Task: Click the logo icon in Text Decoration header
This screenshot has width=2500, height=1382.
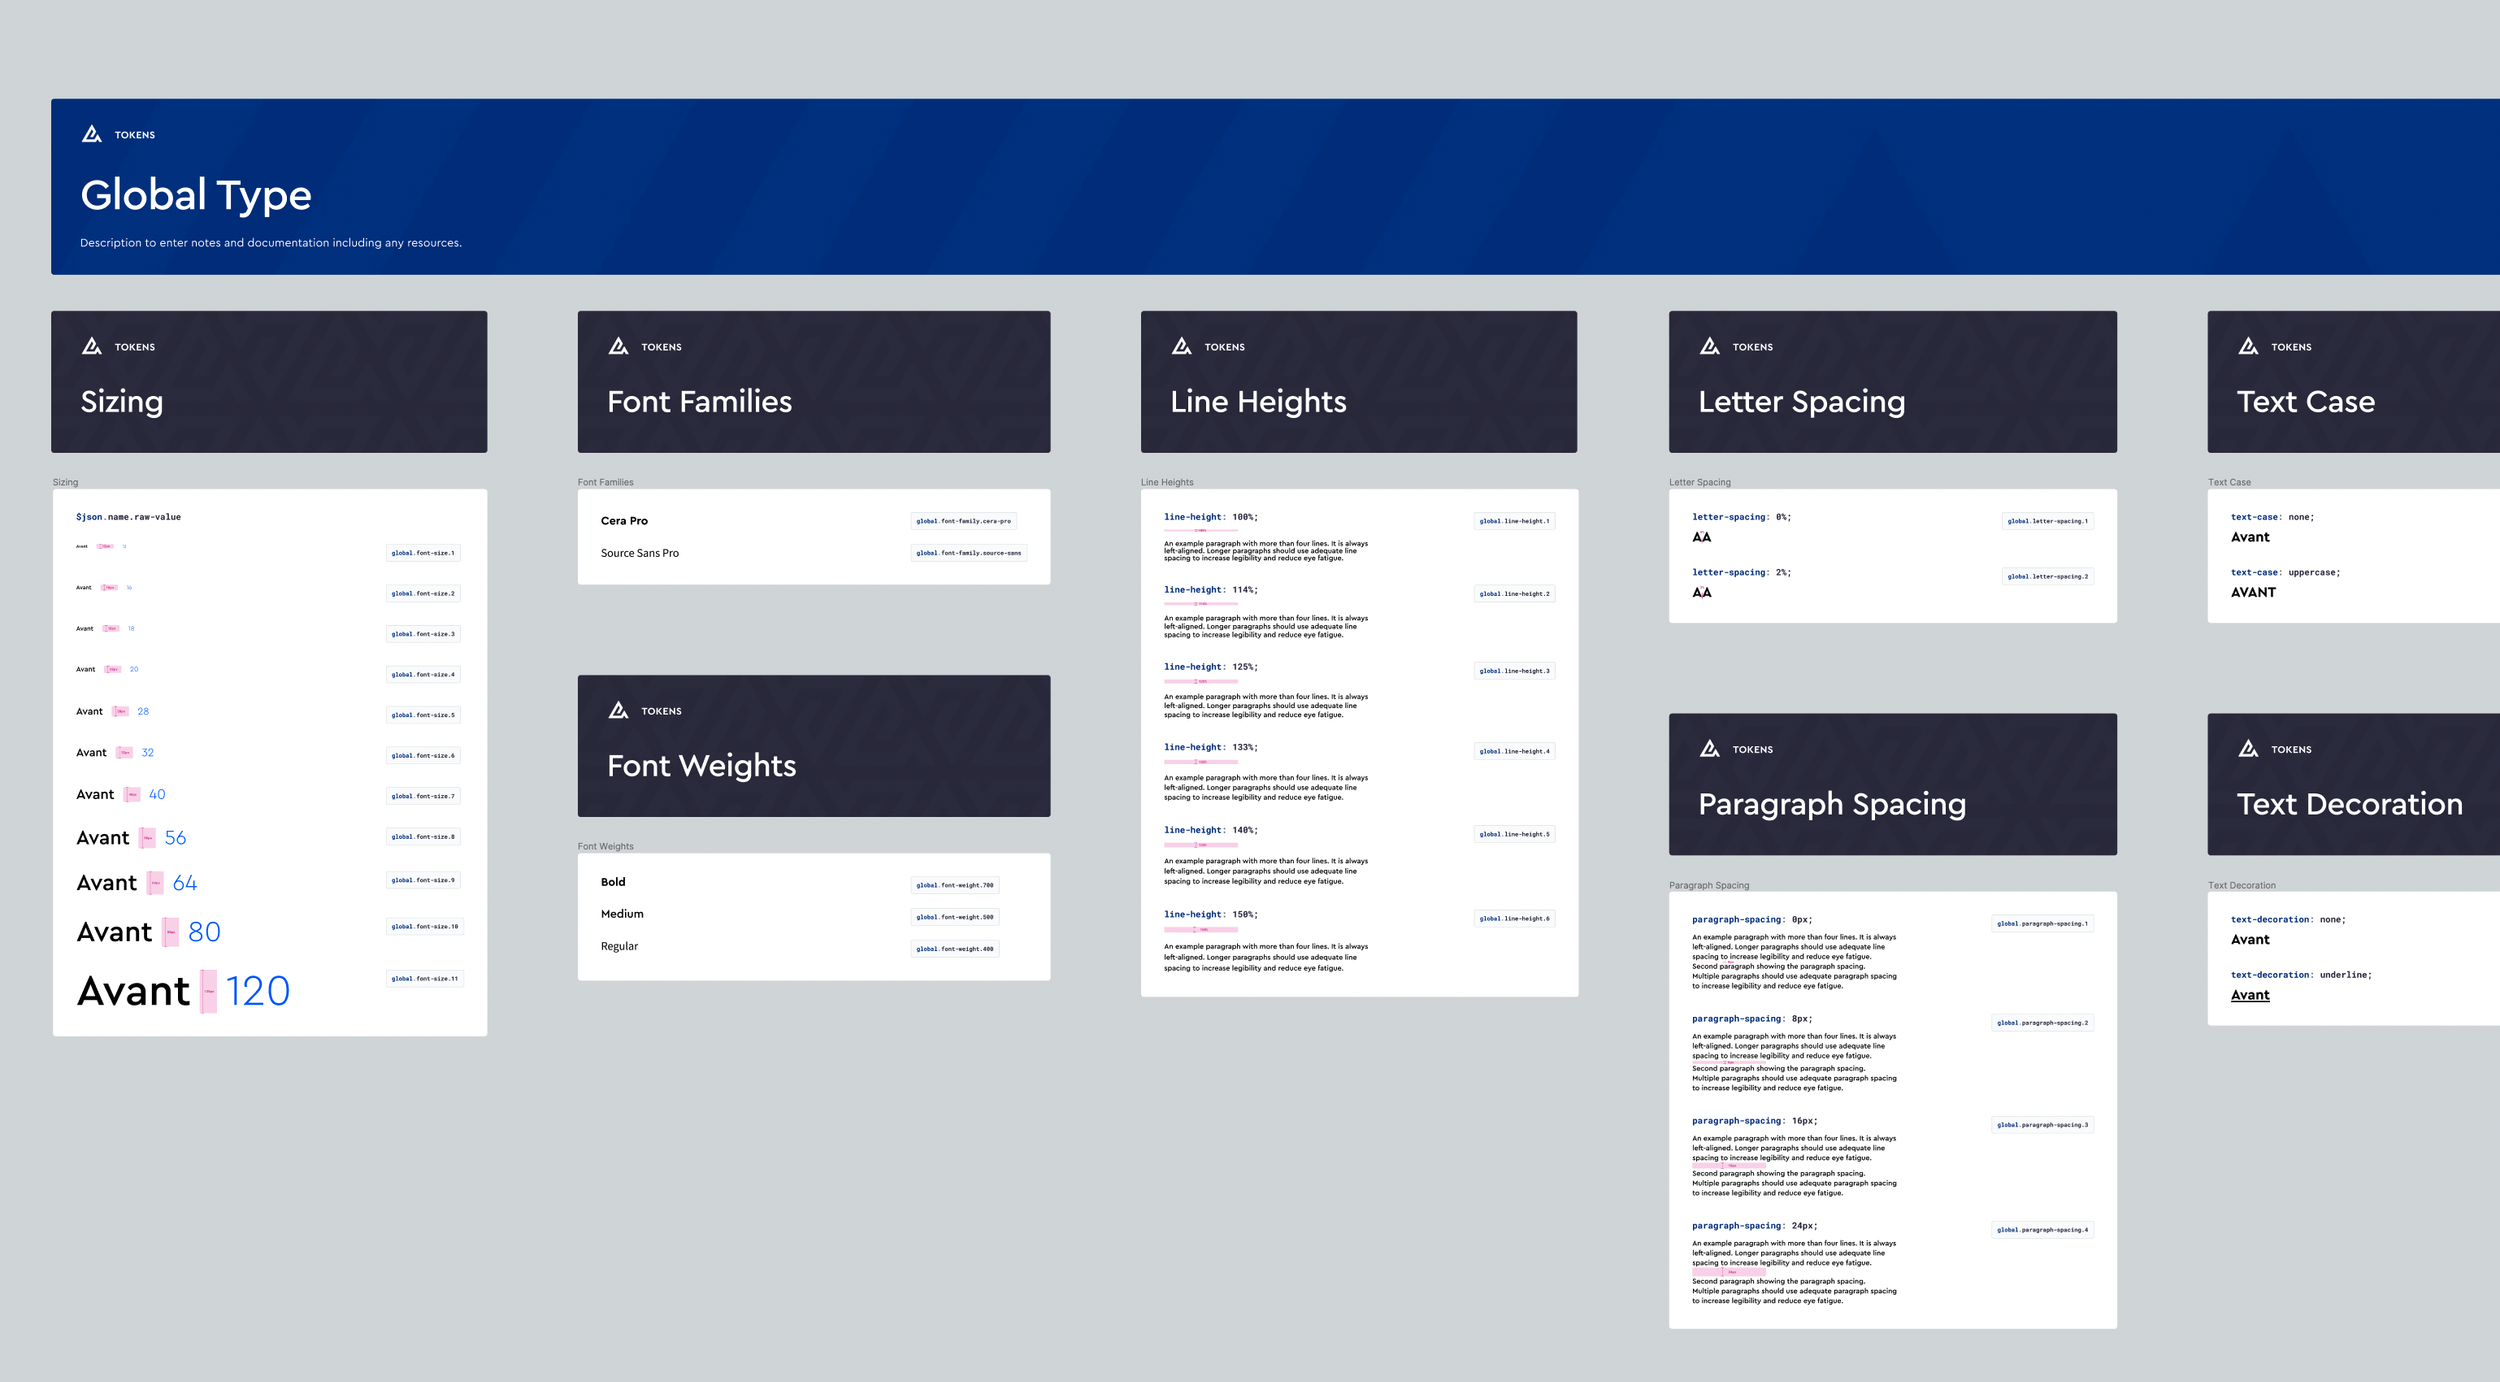Action: tap(2248, 748)
